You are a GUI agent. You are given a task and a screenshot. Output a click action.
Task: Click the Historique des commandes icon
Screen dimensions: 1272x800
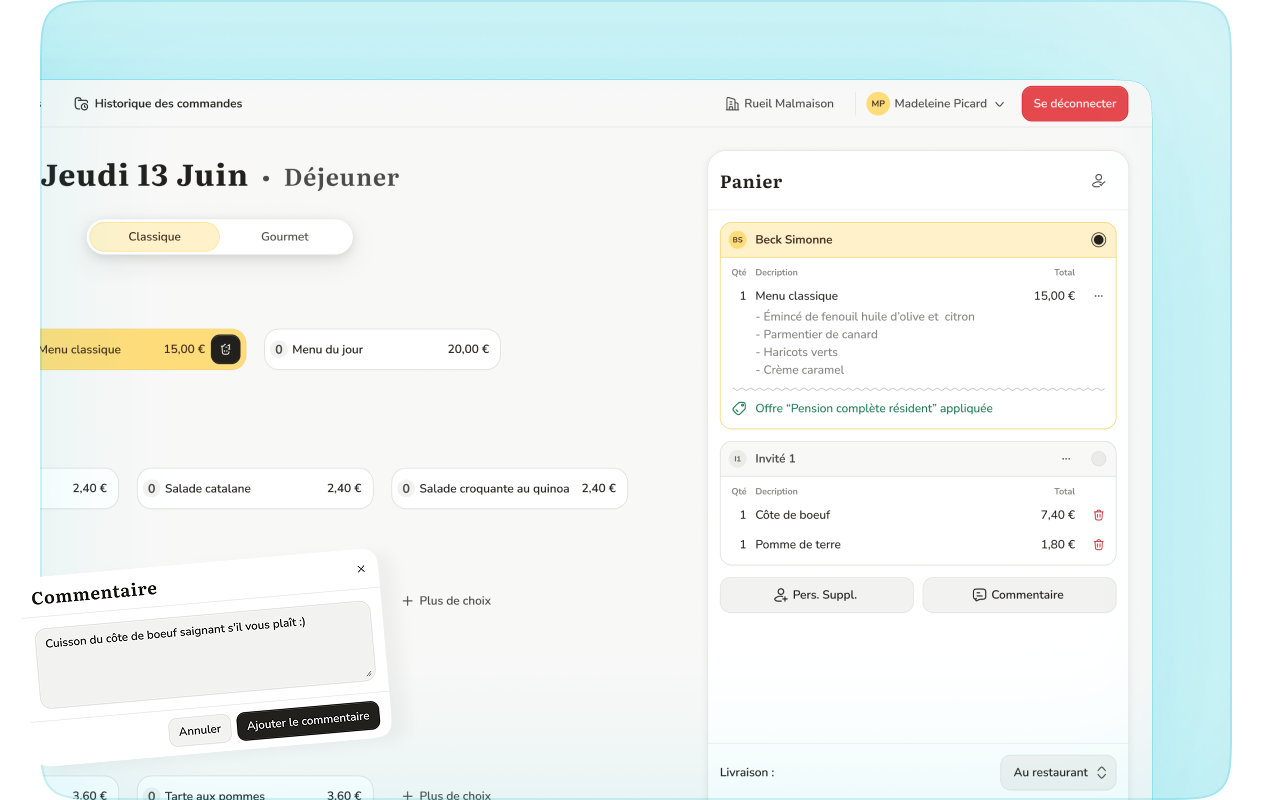coord(81,104)
